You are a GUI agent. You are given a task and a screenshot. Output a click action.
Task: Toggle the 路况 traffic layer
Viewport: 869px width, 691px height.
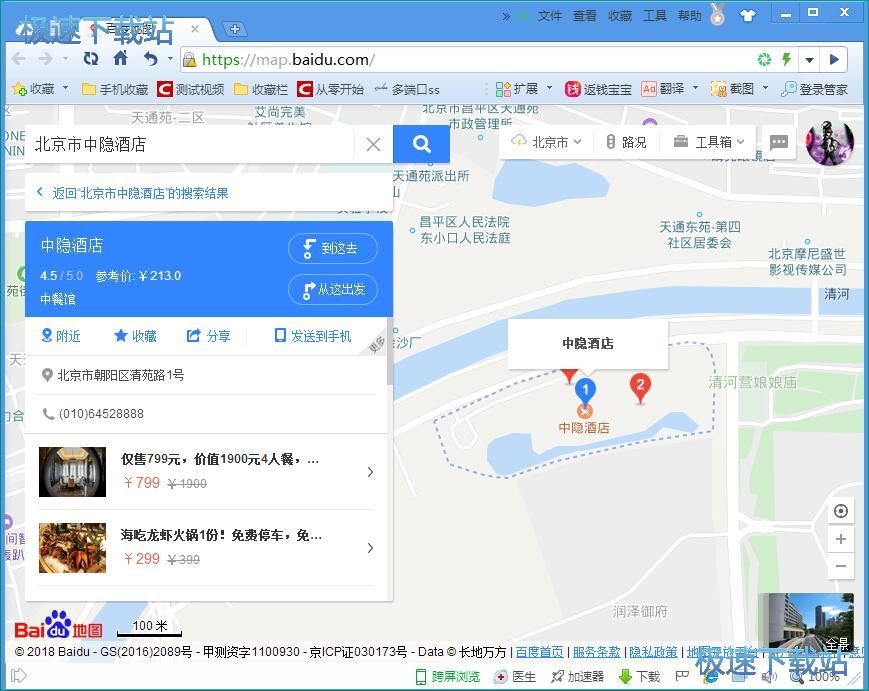point(626,142)
